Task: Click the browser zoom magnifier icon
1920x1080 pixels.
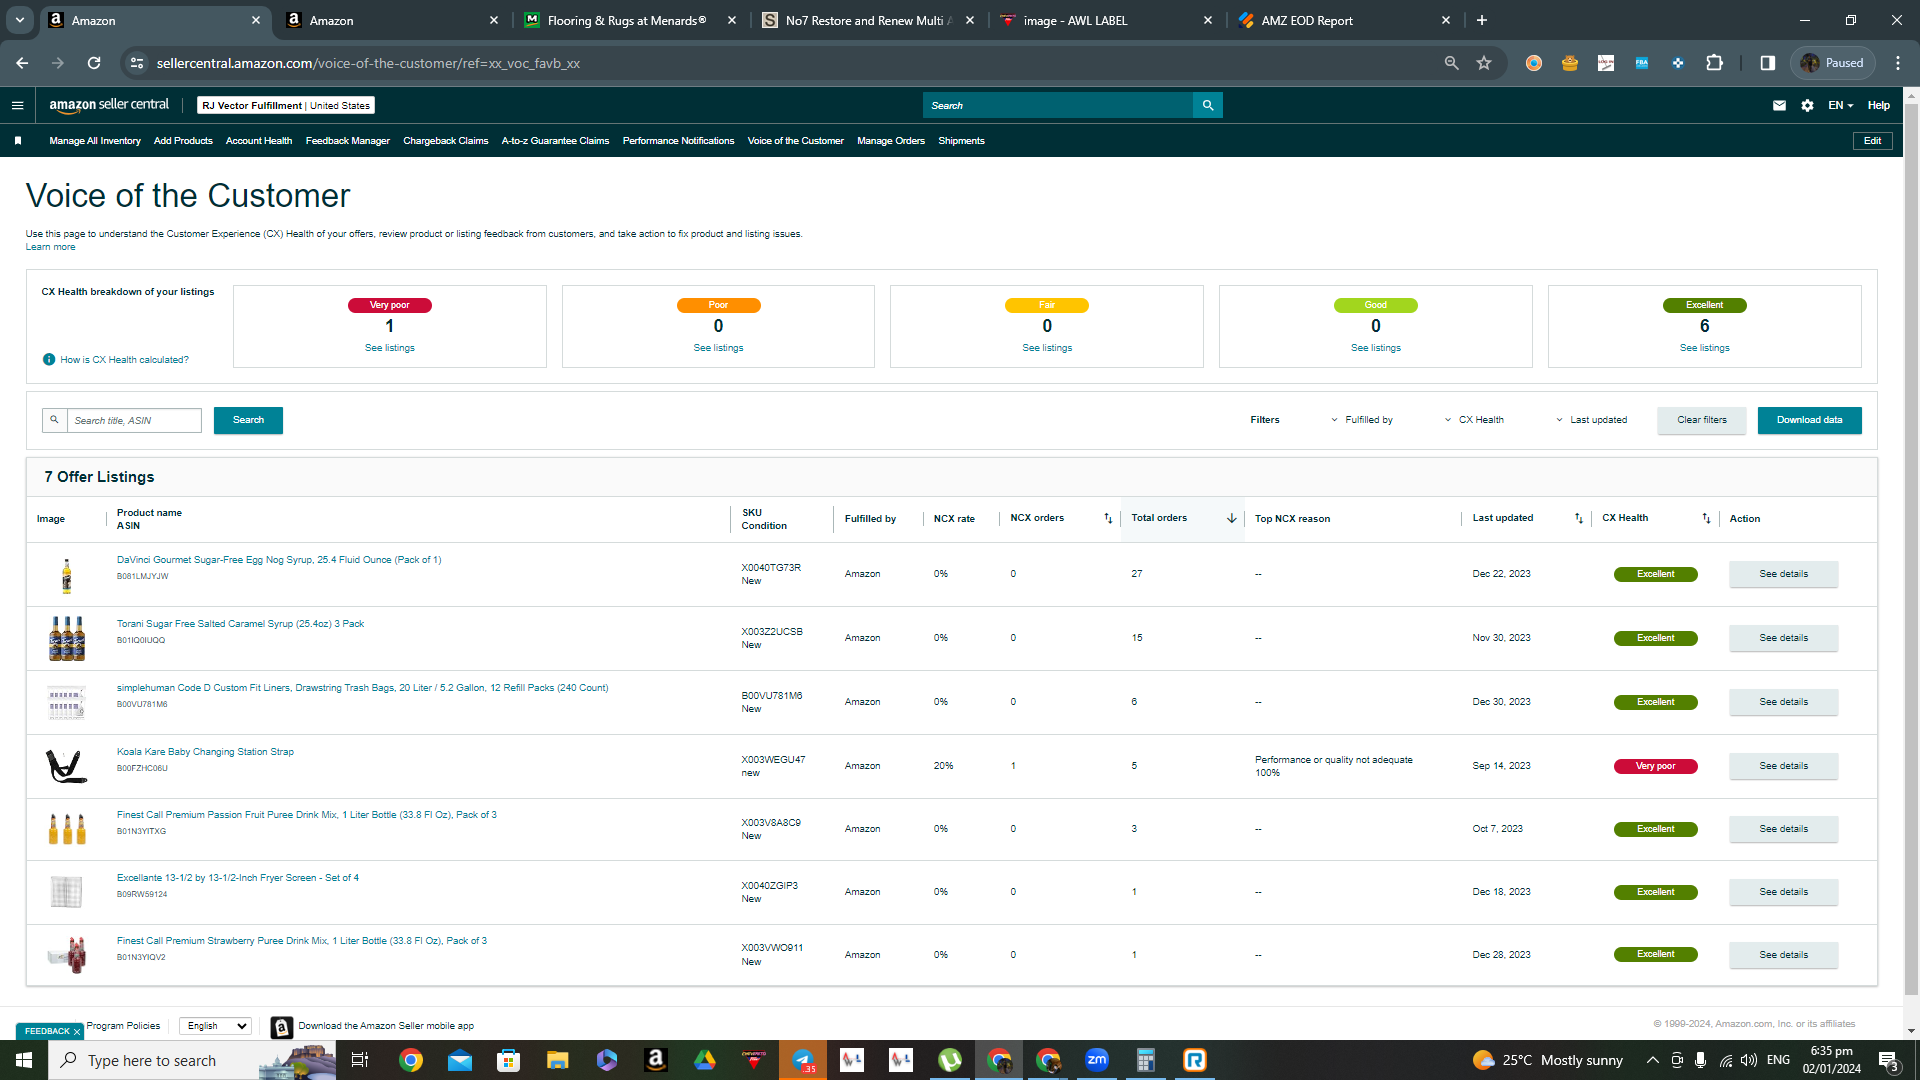Action: click(x=1451, y=63)
